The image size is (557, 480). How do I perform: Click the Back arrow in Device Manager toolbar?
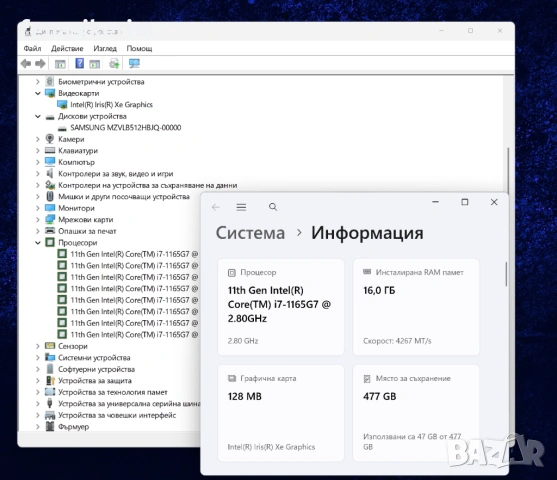[26, 64]
